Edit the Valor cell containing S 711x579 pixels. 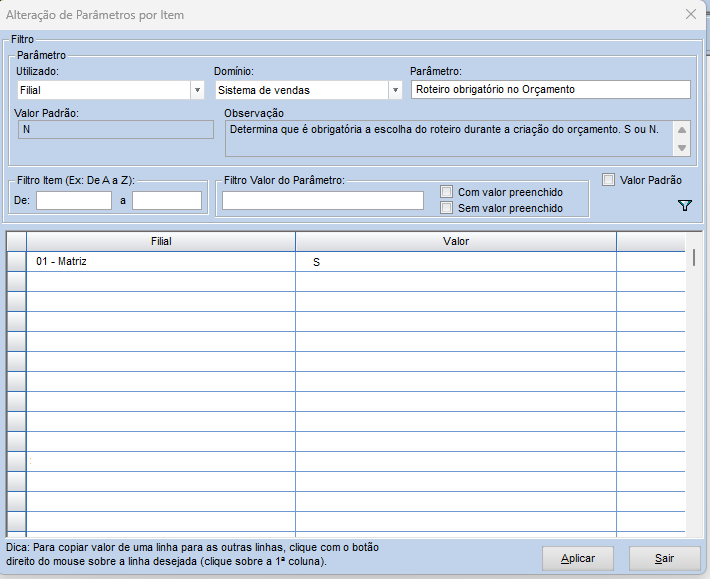point(456,262)
